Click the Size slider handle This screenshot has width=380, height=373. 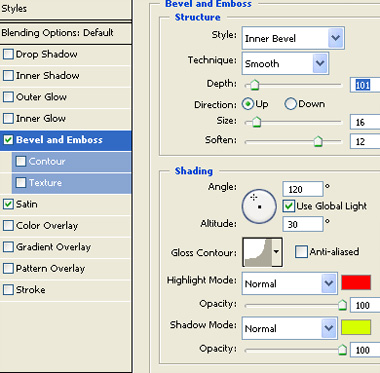pos(256,122)
